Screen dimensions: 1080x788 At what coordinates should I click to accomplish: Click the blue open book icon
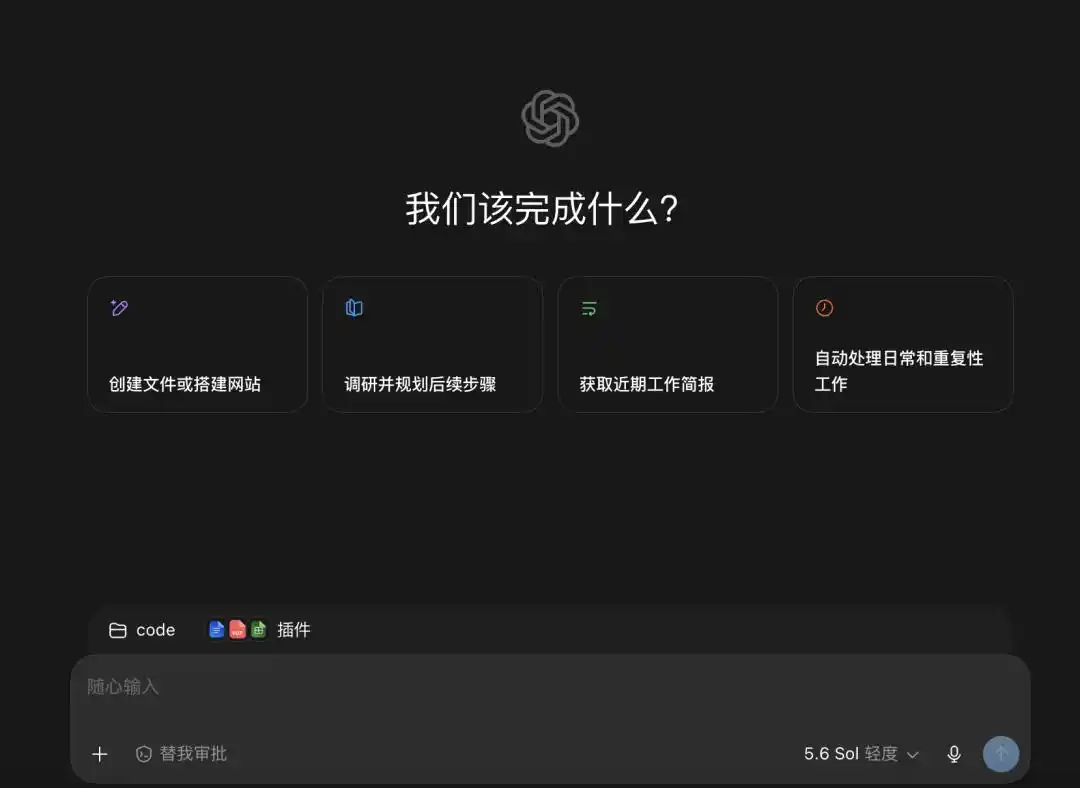click(354, 308)
